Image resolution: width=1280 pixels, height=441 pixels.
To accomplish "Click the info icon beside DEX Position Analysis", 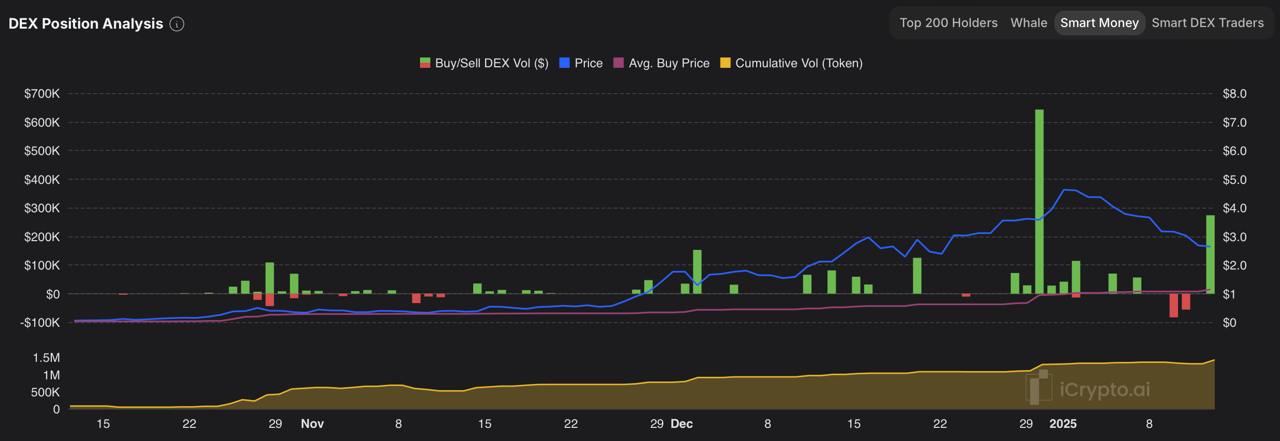I will coord(177,24).
